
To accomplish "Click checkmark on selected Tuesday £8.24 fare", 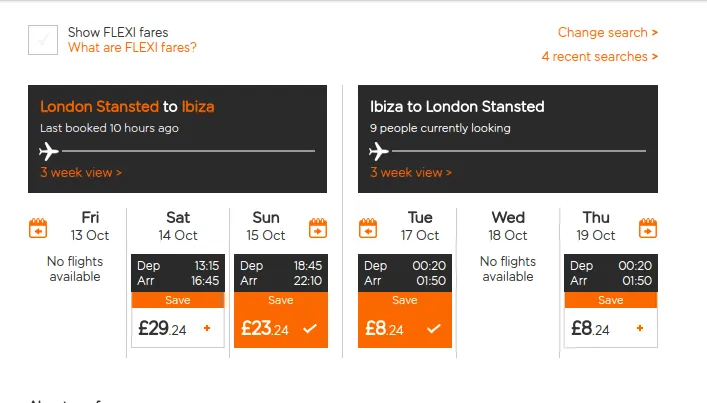I will coord(434,328).
